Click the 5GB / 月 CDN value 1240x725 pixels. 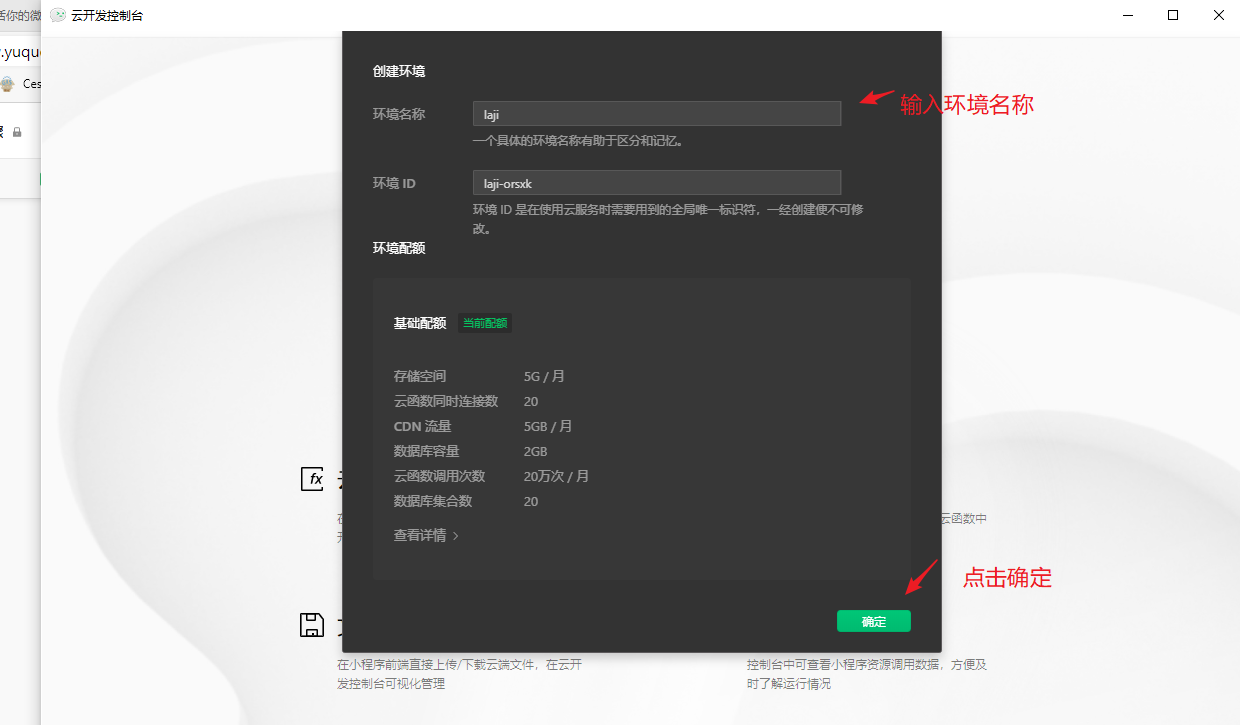point(548,426)
